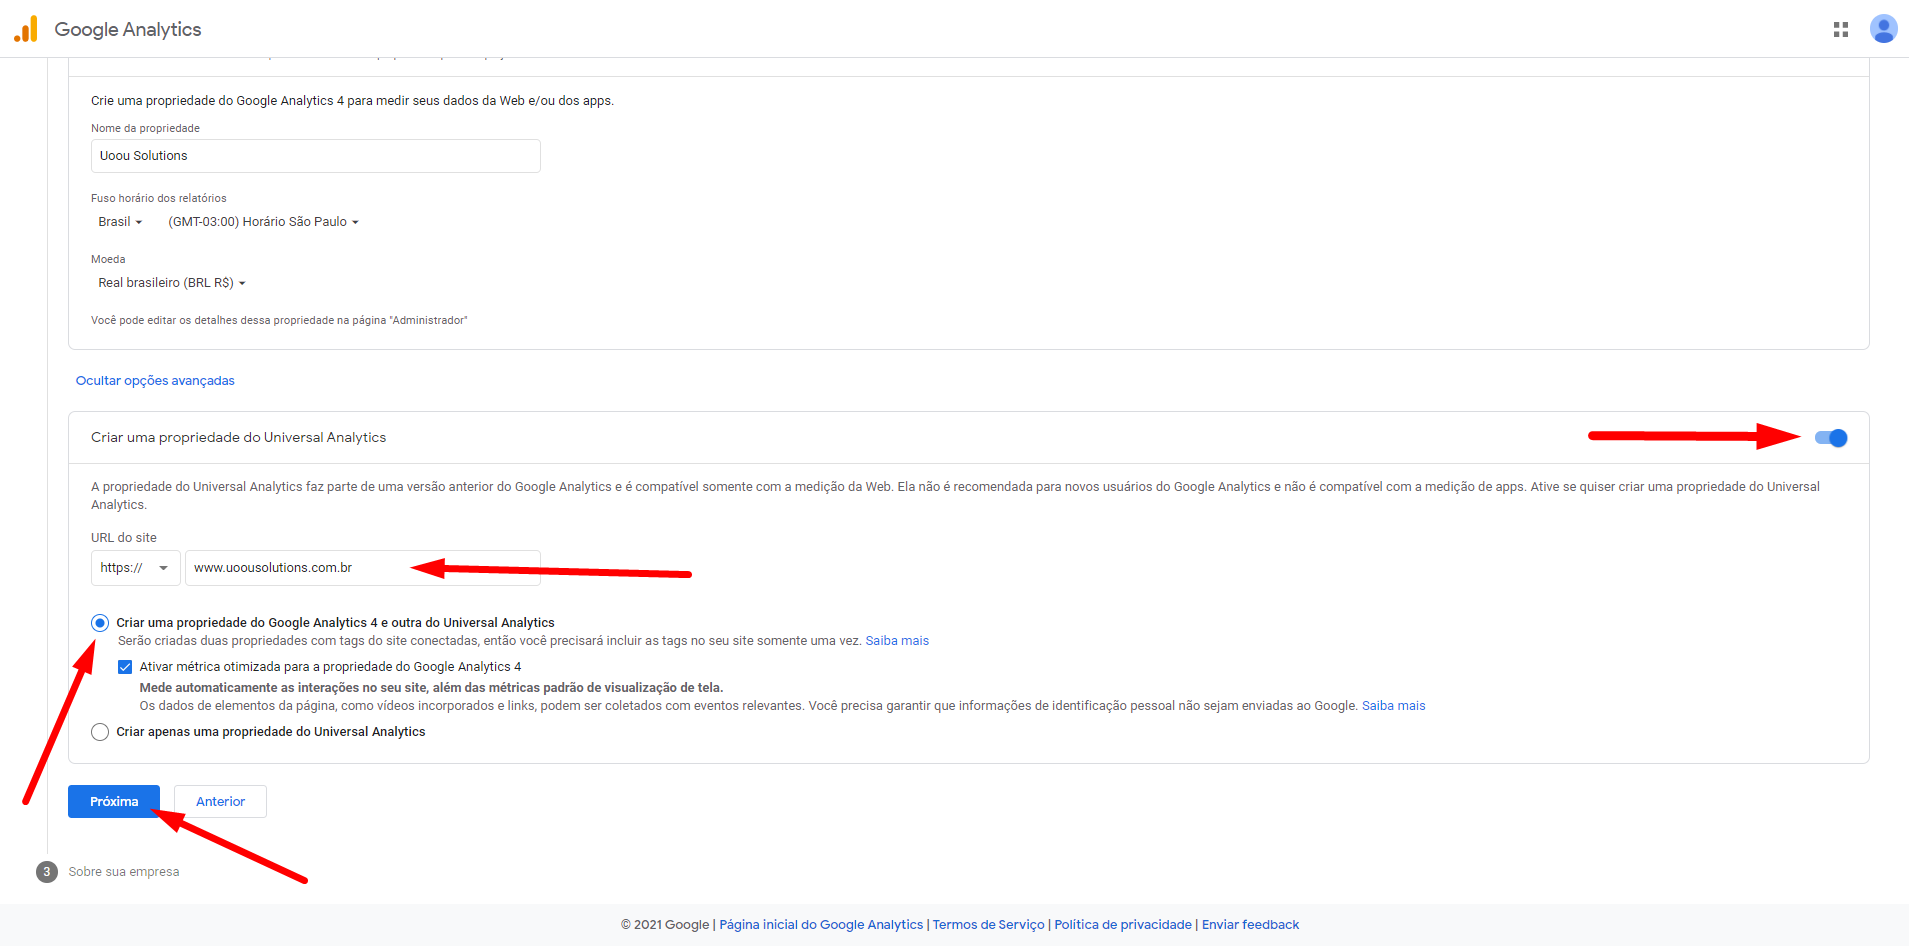Click the Nome da propriedade input field
Viewport: 1909px width, 946px height.
click(316, 156)
